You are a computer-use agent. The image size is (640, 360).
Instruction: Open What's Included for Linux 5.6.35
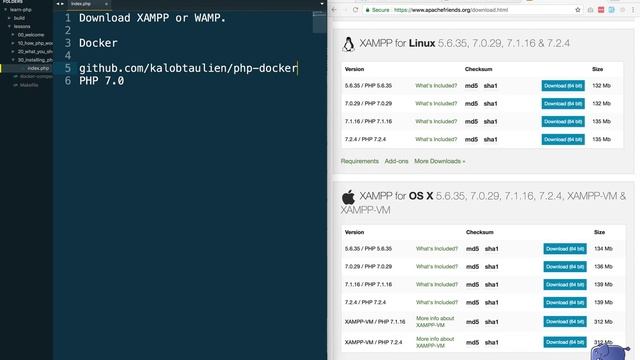pos(436,86)
